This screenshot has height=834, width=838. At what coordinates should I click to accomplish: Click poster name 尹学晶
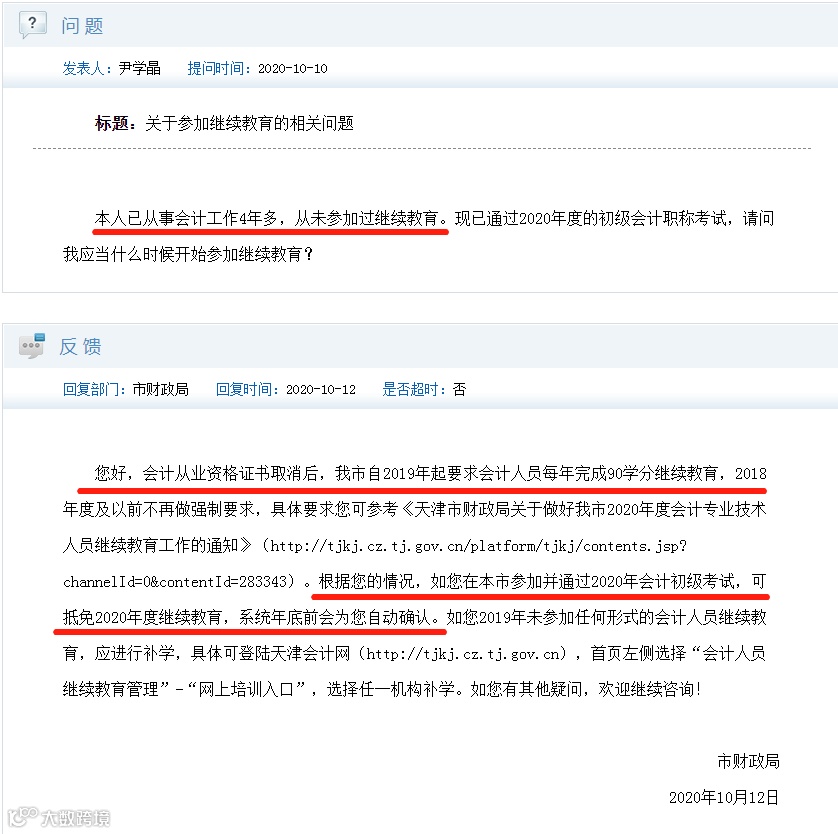[x=139, y=68]
